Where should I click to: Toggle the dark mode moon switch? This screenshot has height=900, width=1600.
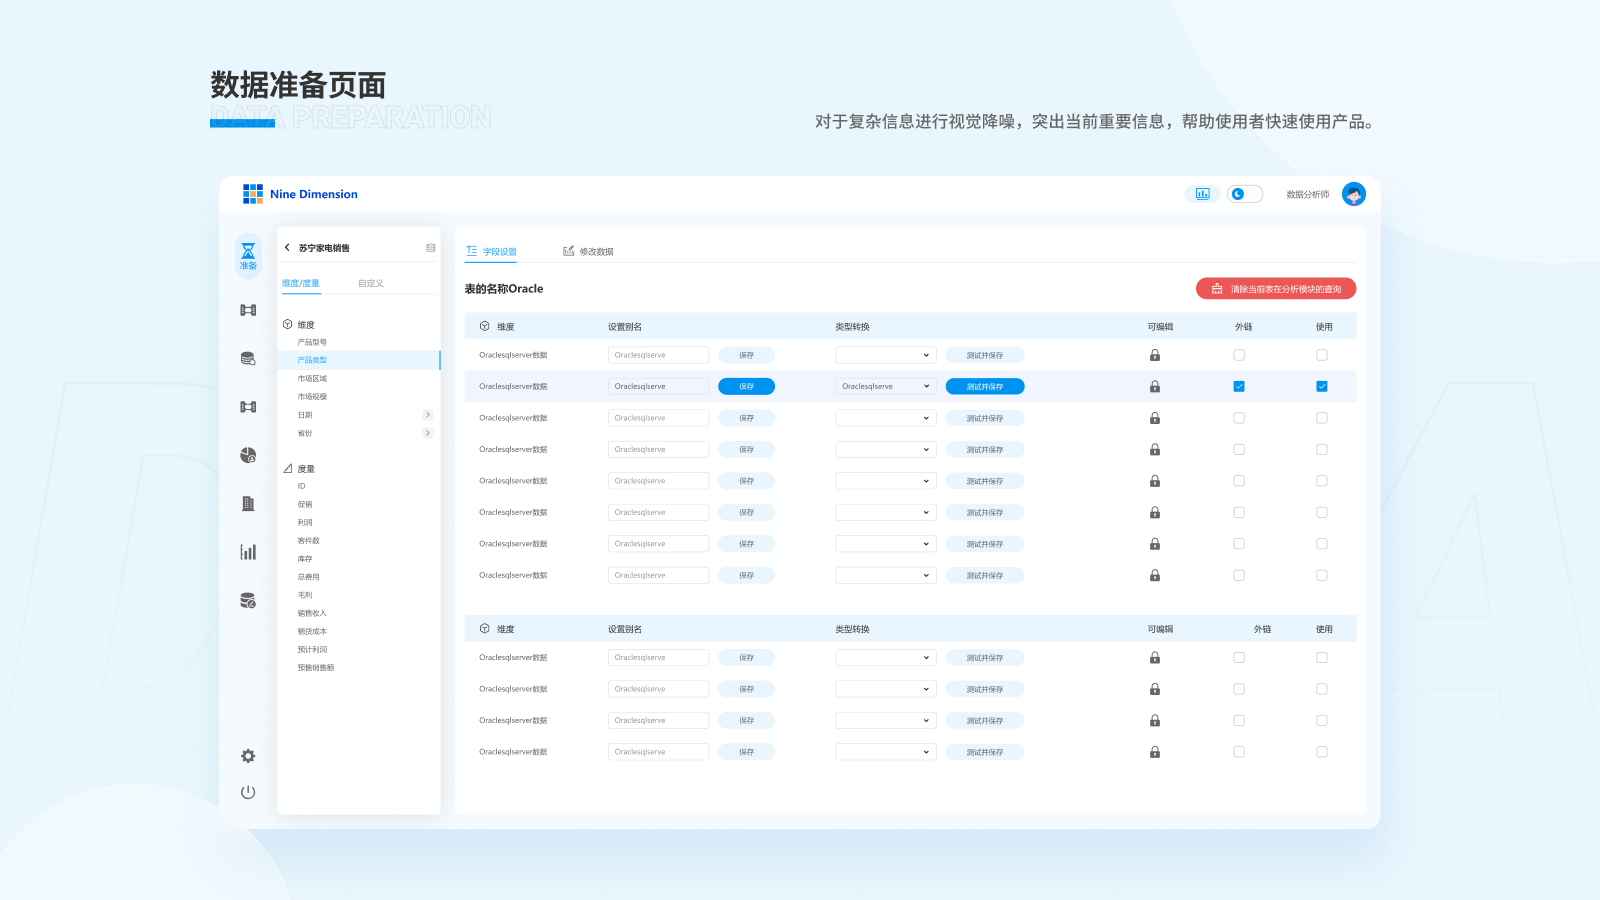click(1245, 194)
